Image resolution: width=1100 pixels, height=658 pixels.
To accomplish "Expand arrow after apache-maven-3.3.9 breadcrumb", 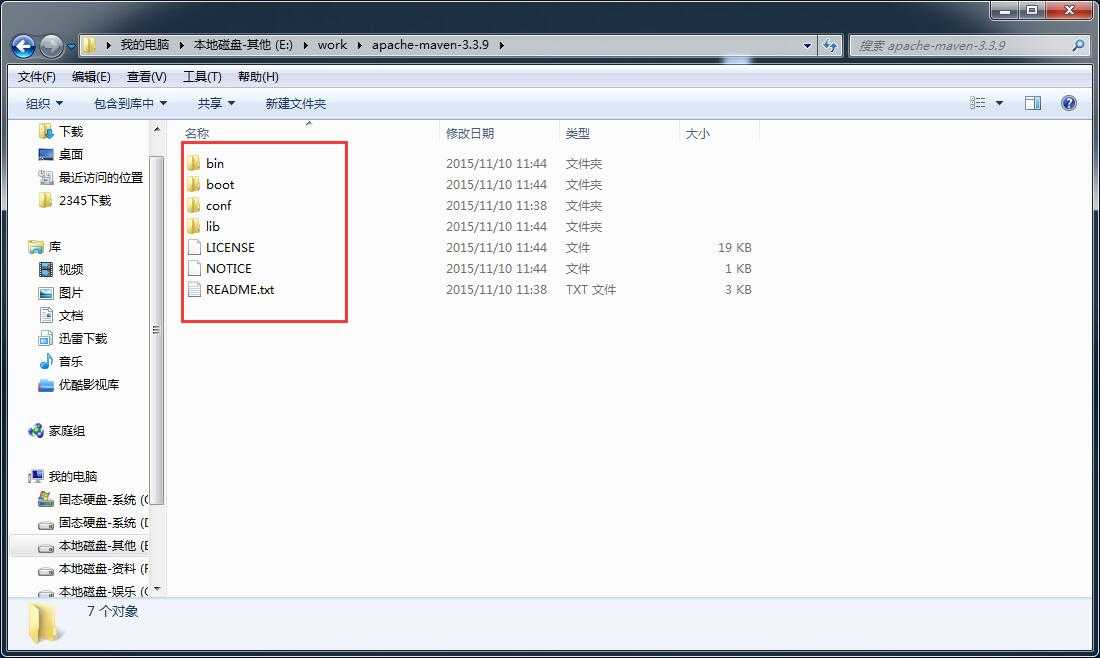I will point(502,46).
